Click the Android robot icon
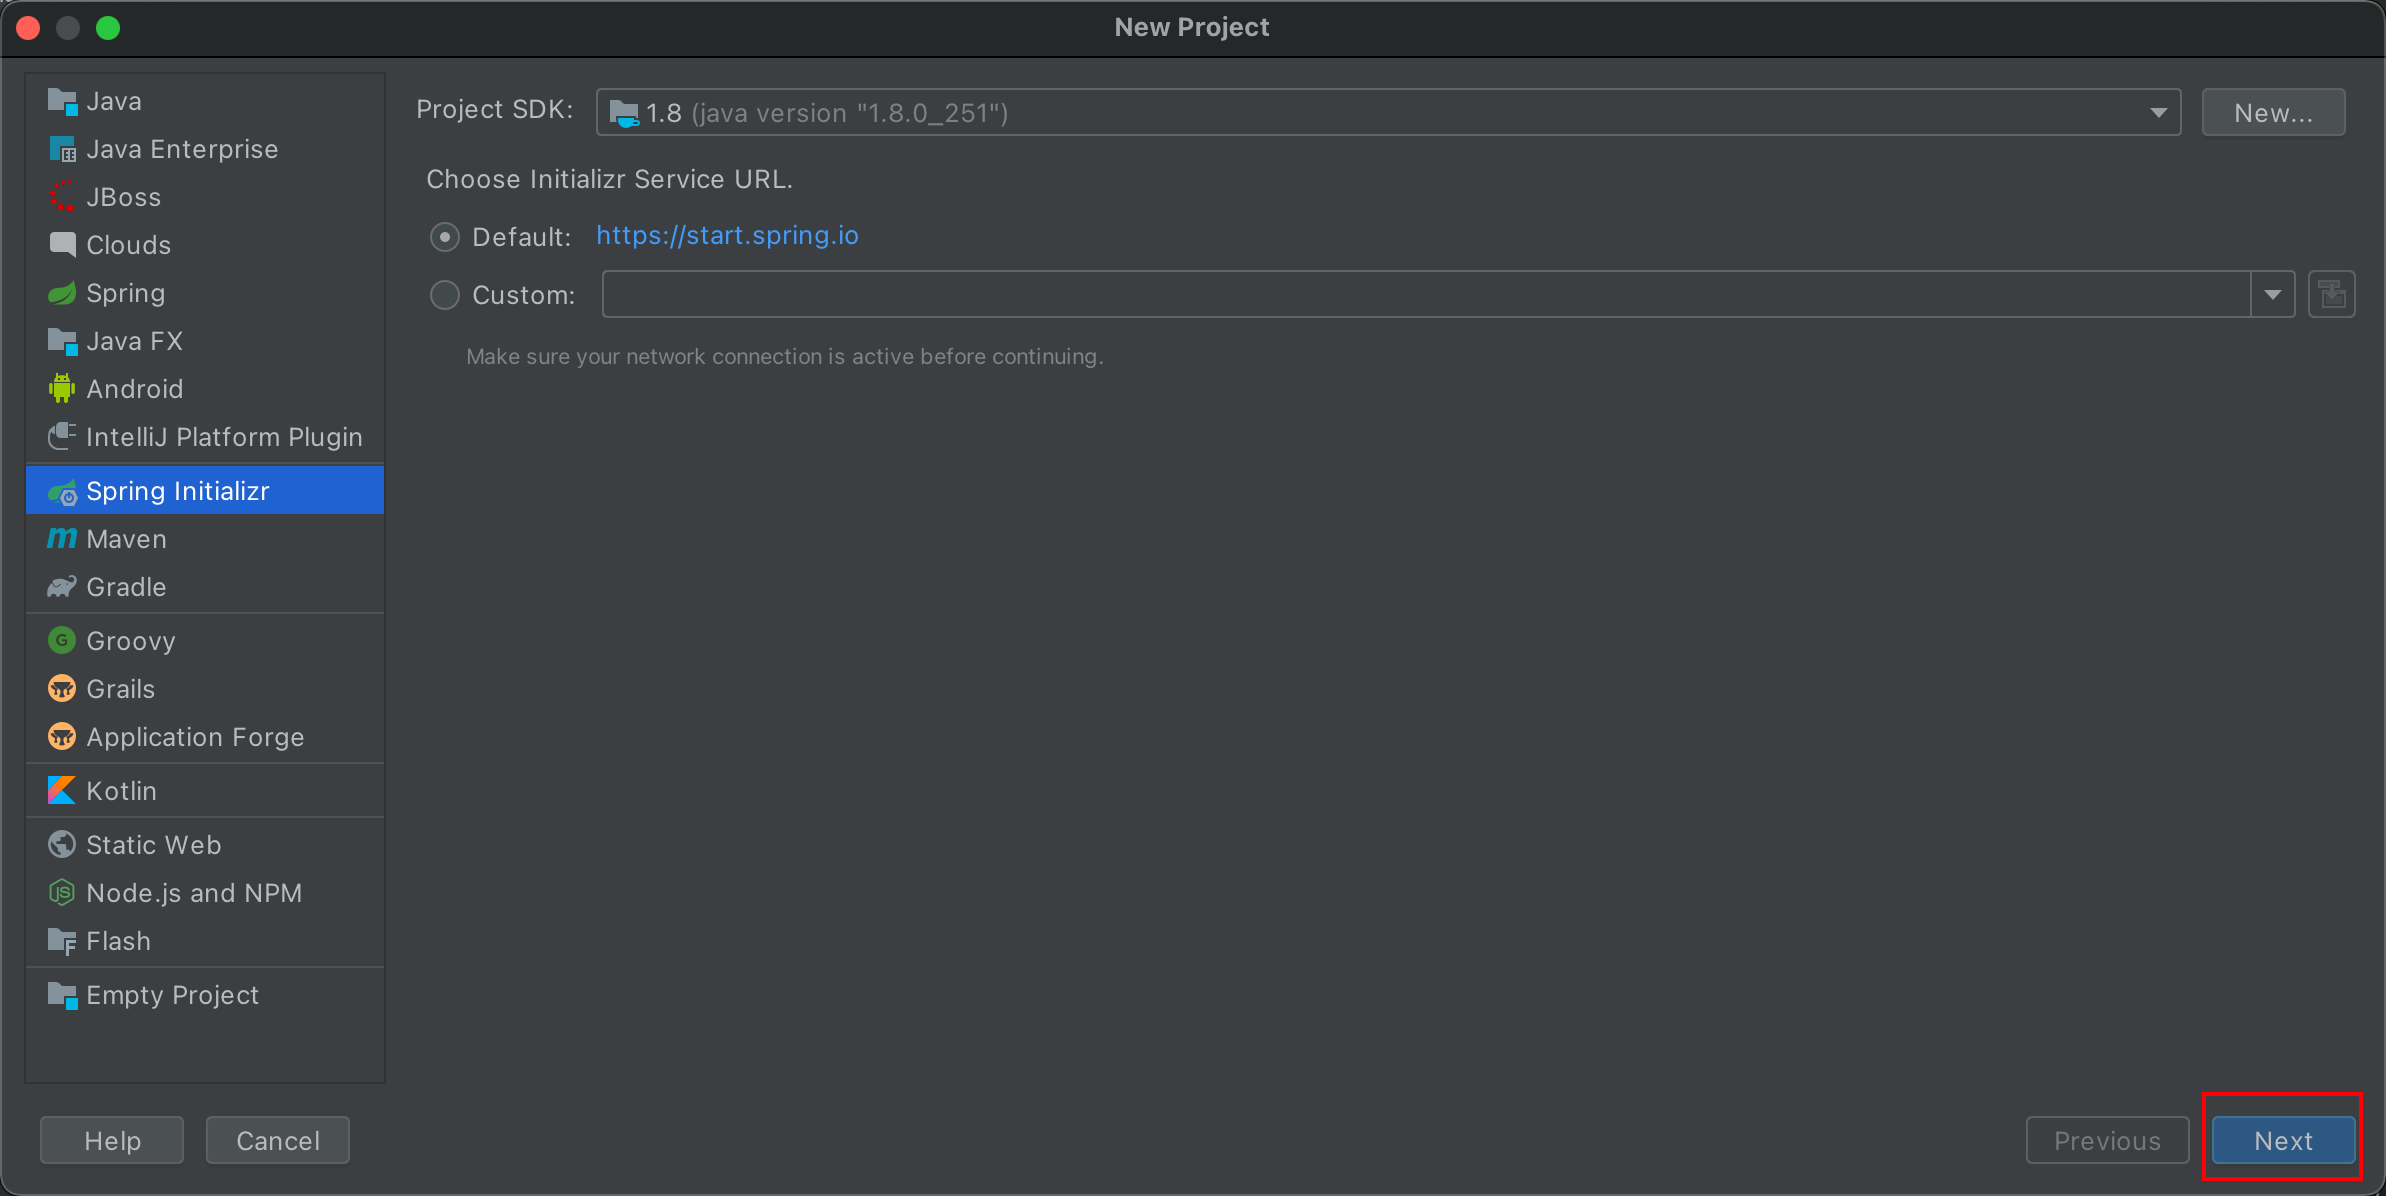The width and height of the screenshot is (2386, 1196). pos(62,389)
